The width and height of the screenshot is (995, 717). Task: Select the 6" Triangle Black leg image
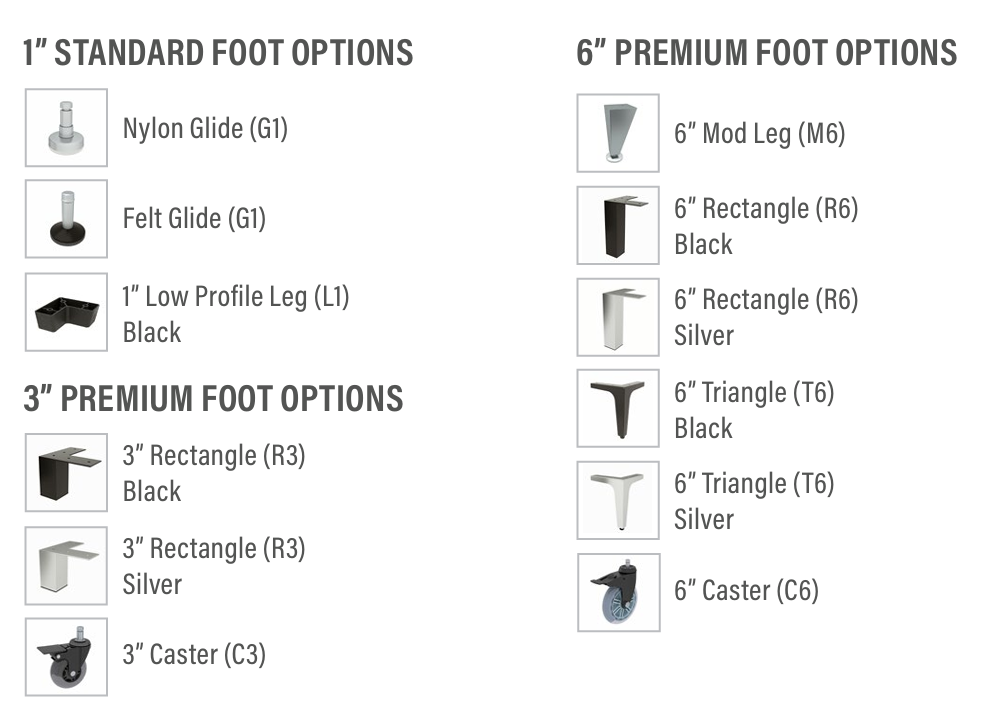click(x=618, y=409)
